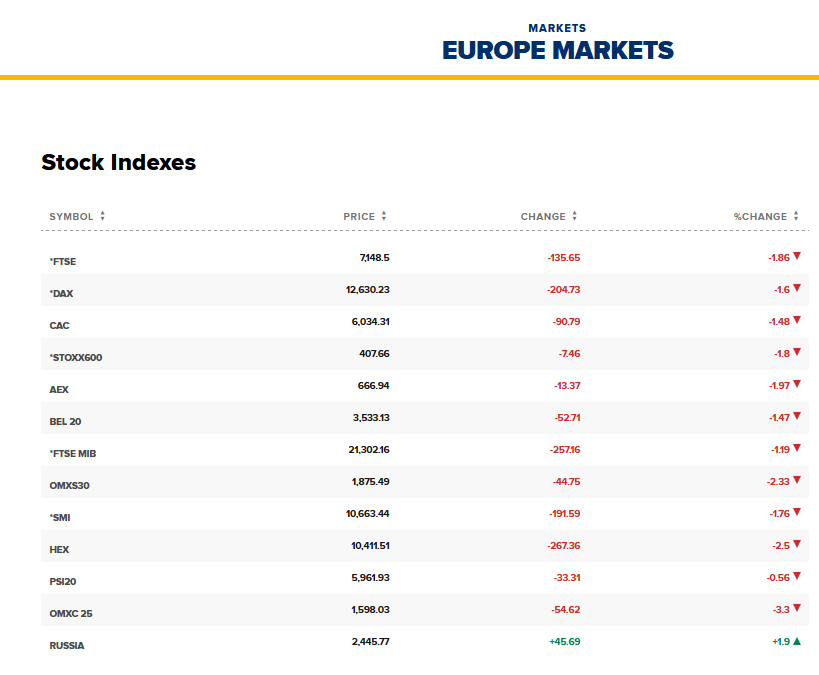Open the PSI20 index link
Image resolution: width=819 pixels, height=675 pixels.
63,581
